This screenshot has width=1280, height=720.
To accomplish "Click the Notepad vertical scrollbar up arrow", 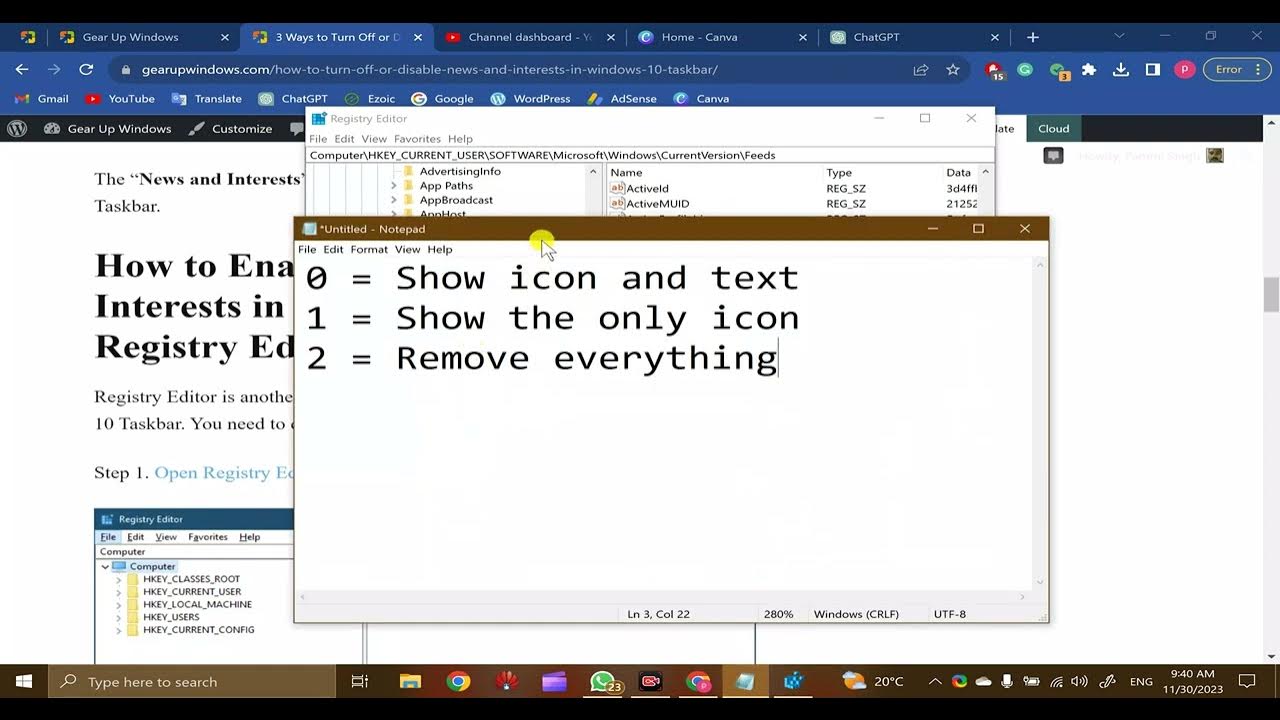I will click(x=1041, y=265).
